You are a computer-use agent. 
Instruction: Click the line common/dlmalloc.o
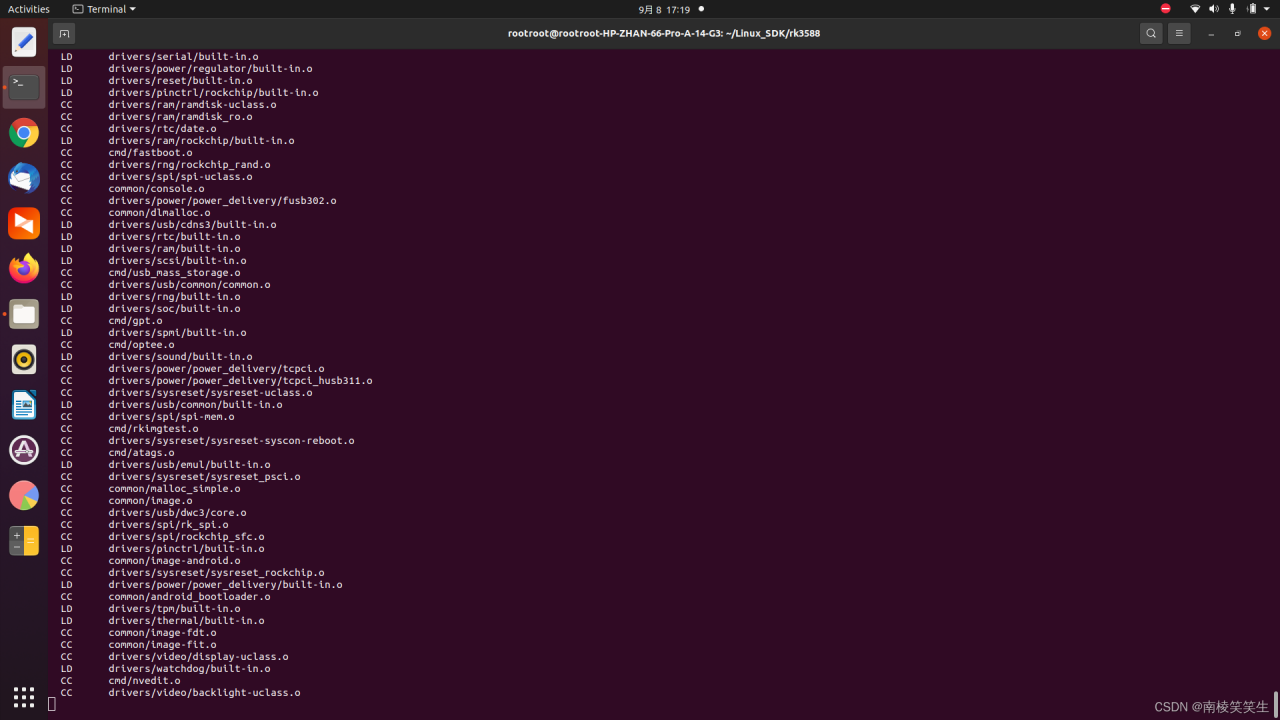pyautogui.click(x=160, y=213)
